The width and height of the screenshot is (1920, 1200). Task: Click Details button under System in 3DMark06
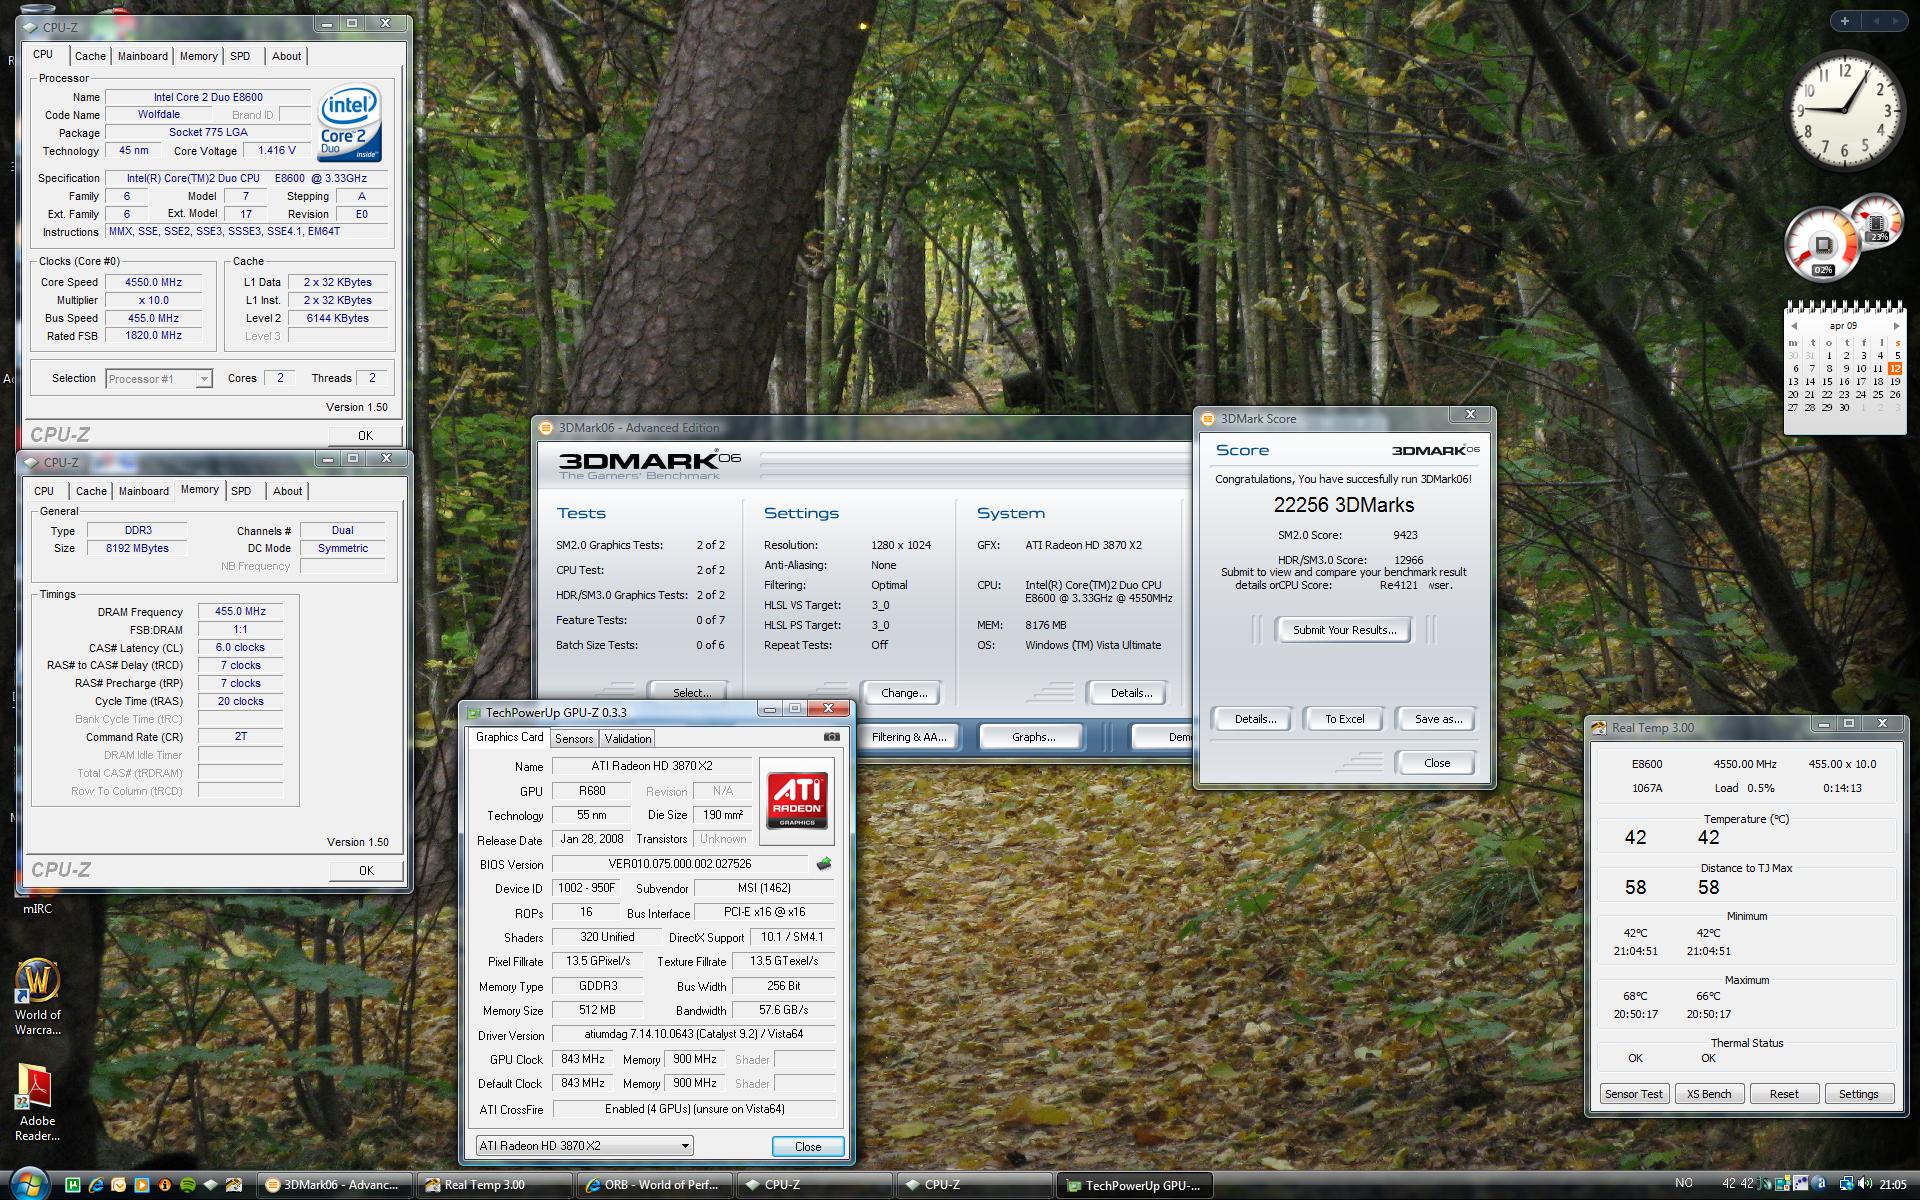(x=1131, y=693)
